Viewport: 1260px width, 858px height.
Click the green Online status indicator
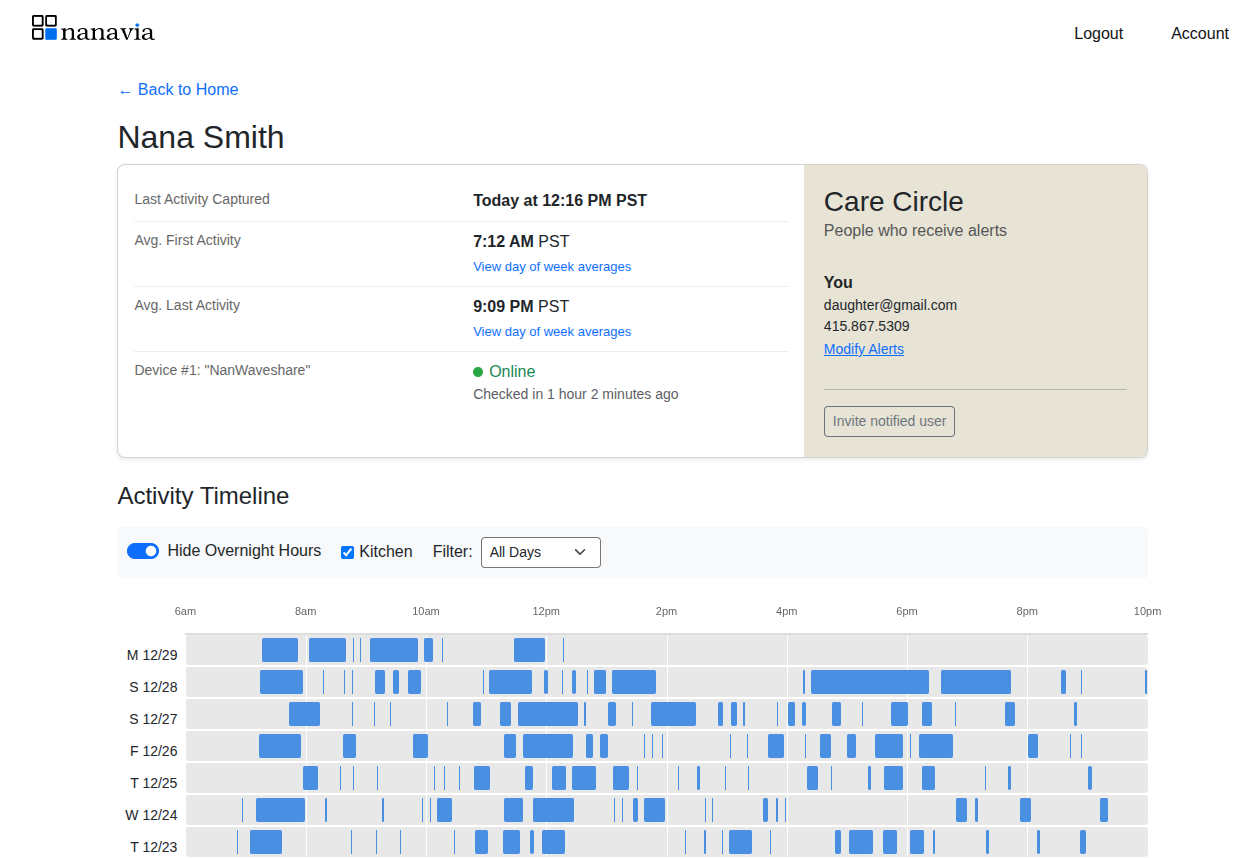(x=478, y=371)
